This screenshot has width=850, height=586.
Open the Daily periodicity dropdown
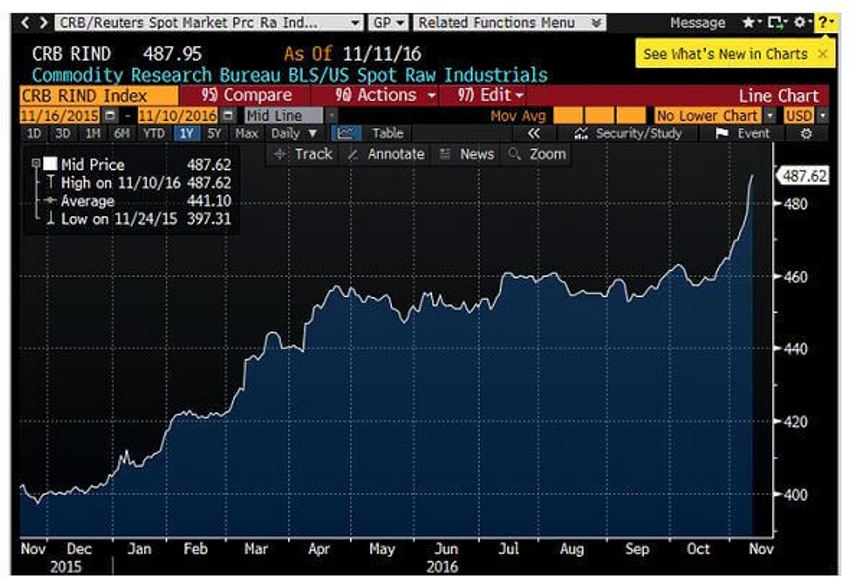(x=294, y=133)
